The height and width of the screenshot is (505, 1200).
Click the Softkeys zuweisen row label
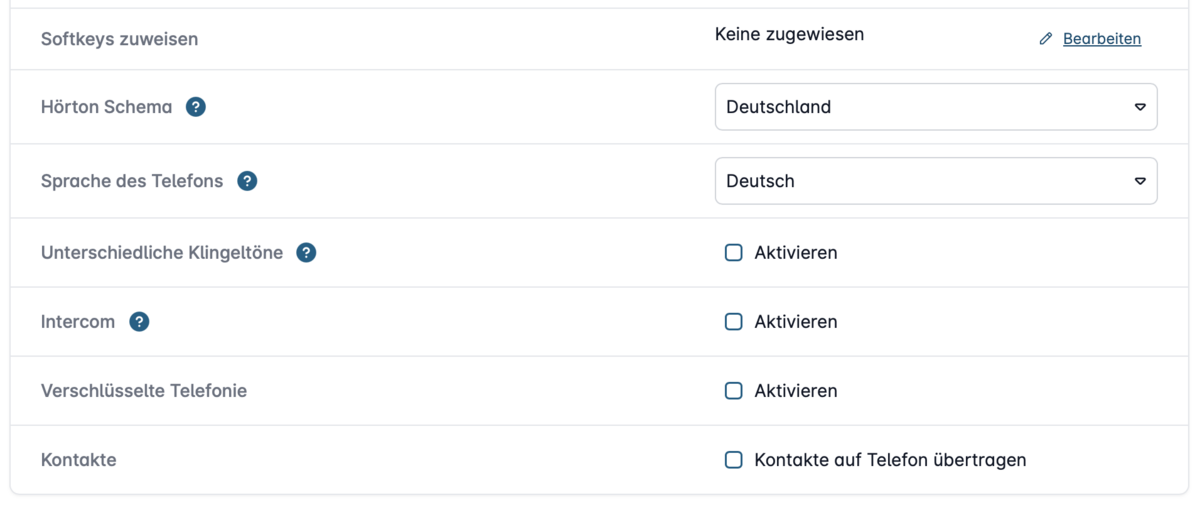coord(120,39)
